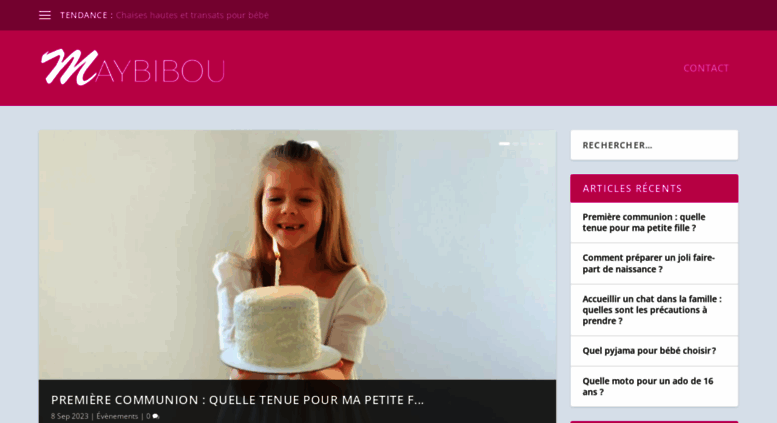Open article about joli faire-part de naissance

(x=648, y=264)
